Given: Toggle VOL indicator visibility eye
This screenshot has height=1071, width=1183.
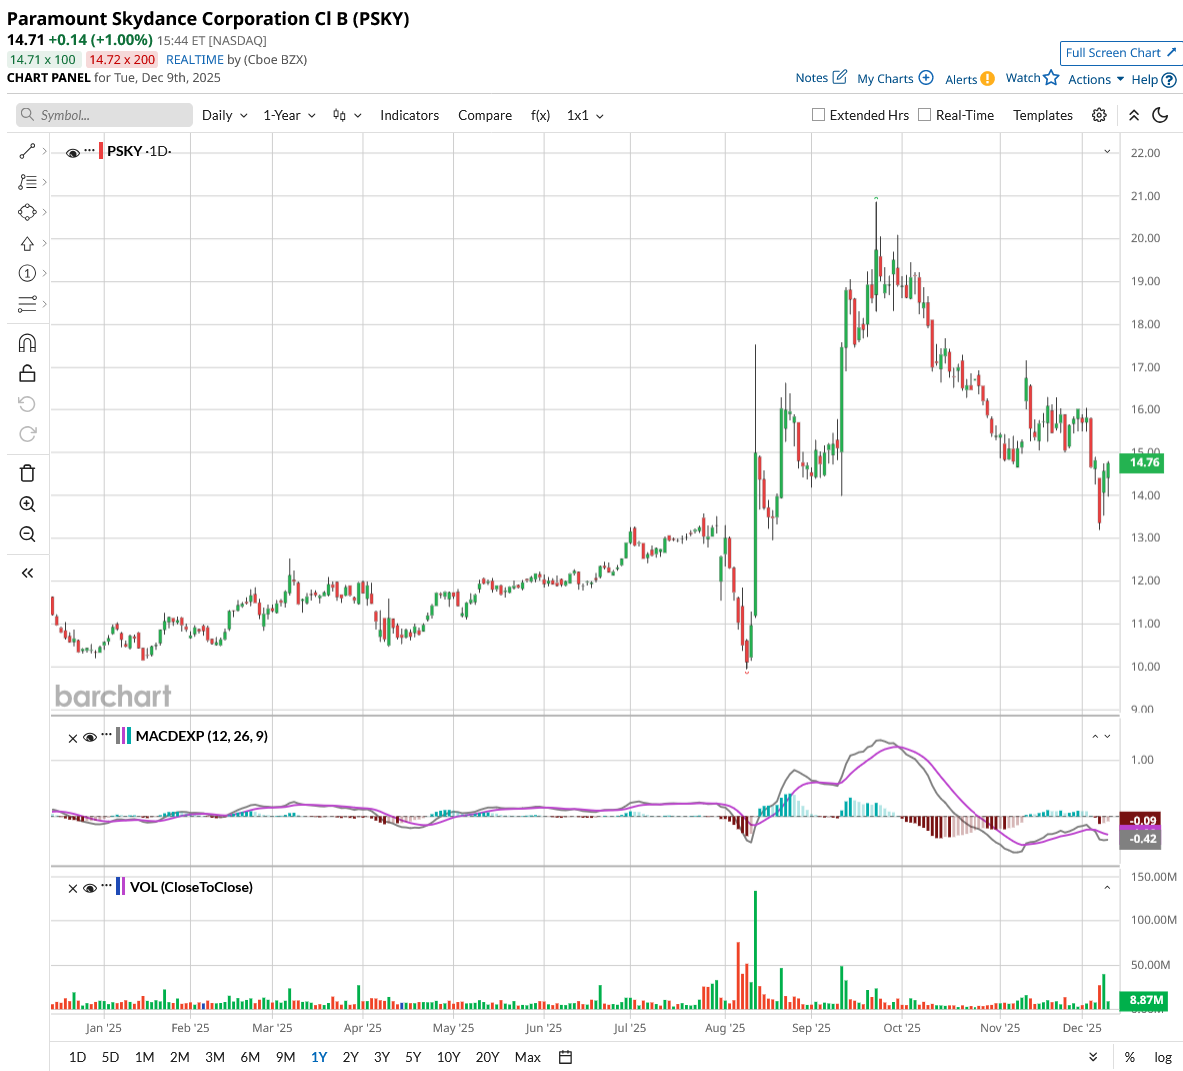Looking at the screenshot, I should pyautogui.click(x=90, y=888).
